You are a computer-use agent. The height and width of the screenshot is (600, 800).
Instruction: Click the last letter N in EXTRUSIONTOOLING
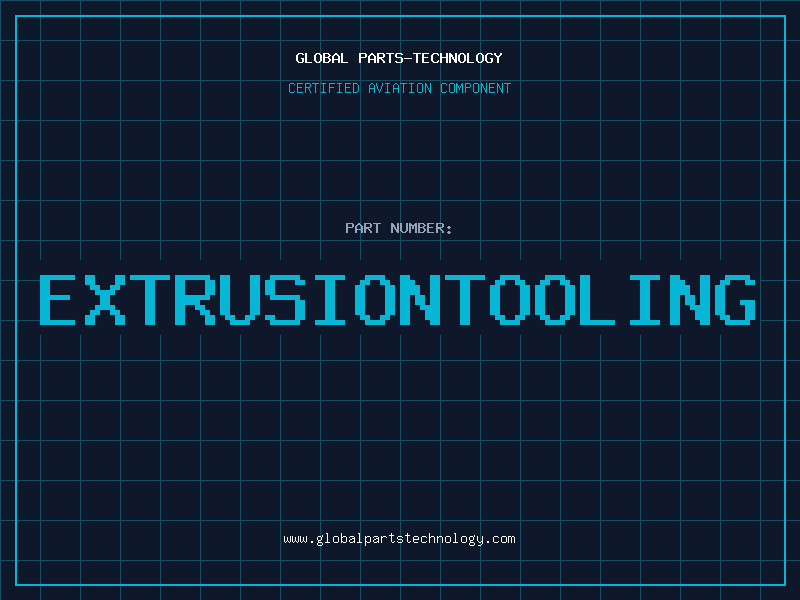(x=689, y=300)
